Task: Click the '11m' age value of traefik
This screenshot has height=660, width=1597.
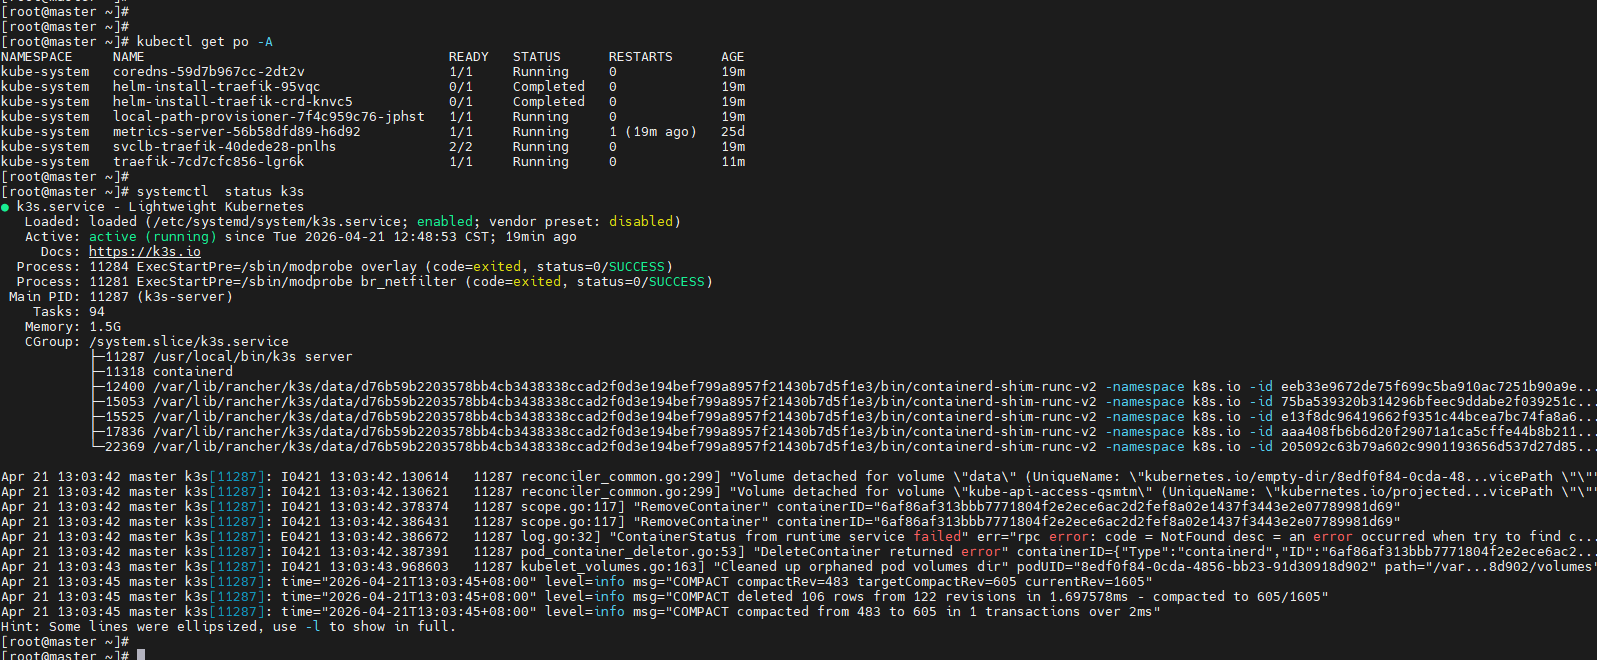Action: click(733, 162)
